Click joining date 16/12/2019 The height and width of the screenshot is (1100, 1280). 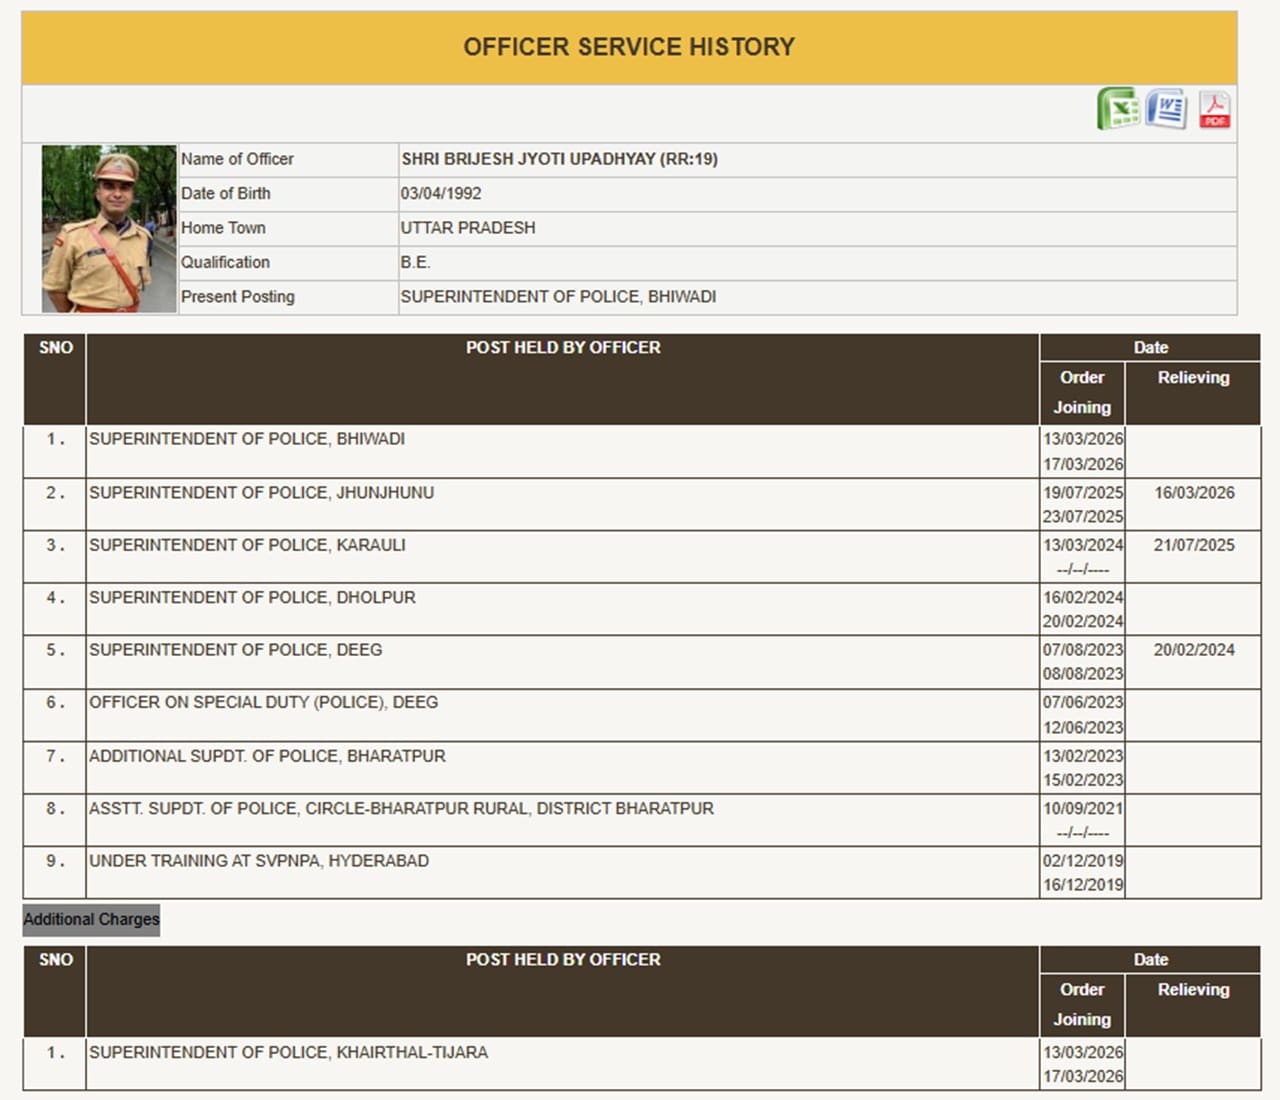pyautogui.click(x=1083, y=885)
